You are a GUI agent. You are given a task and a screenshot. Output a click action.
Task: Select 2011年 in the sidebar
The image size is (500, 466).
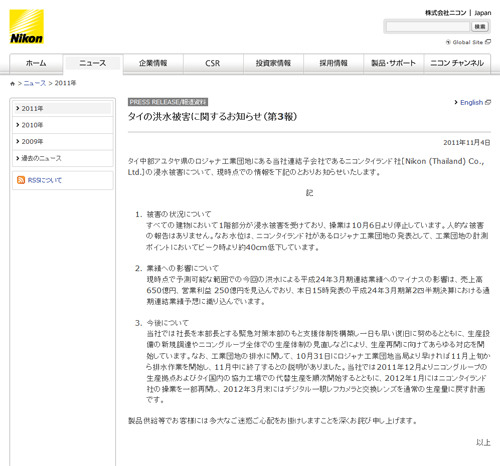63,108
